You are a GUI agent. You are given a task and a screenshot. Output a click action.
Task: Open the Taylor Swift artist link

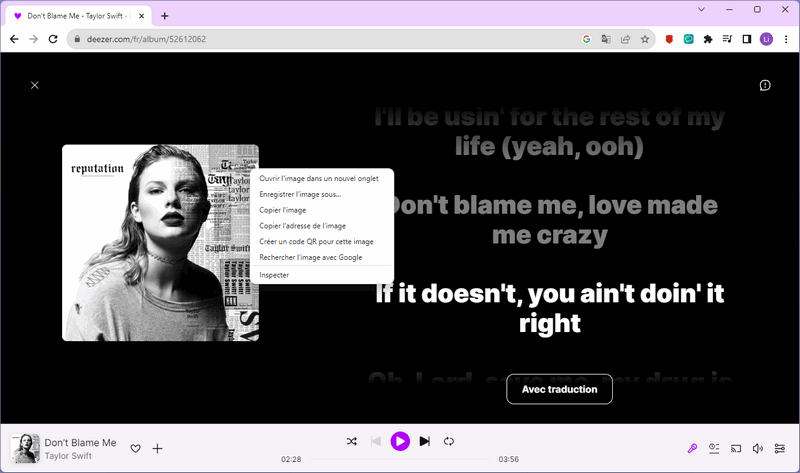coord(68,456)
